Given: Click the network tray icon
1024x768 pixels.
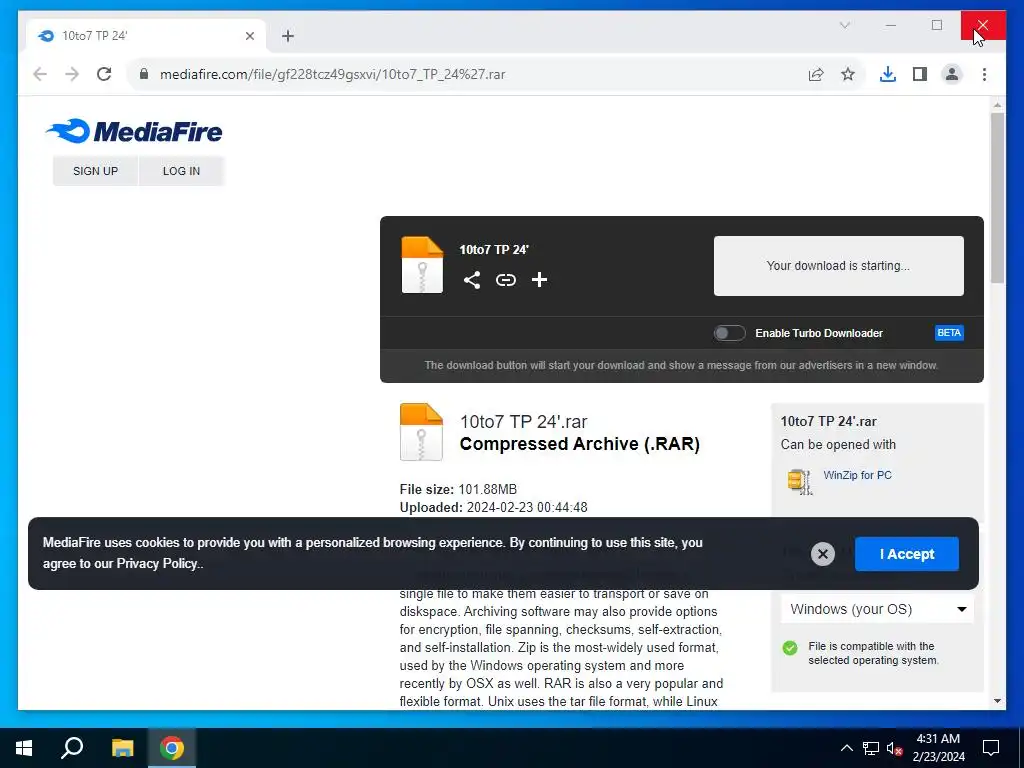Looking at the screenshot, I should [871, 748].
